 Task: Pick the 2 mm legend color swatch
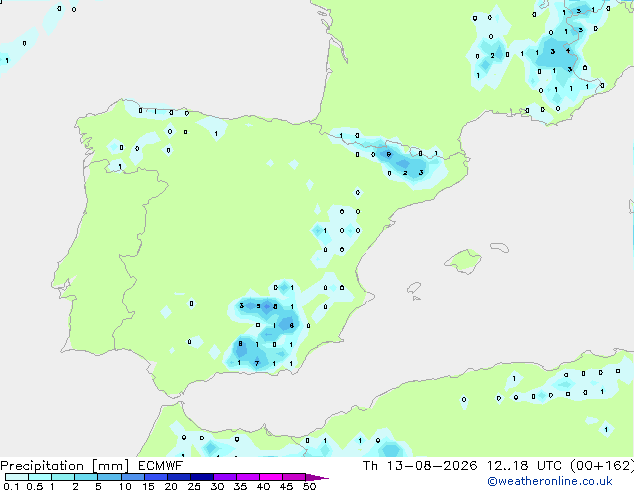tap(86, 477)
